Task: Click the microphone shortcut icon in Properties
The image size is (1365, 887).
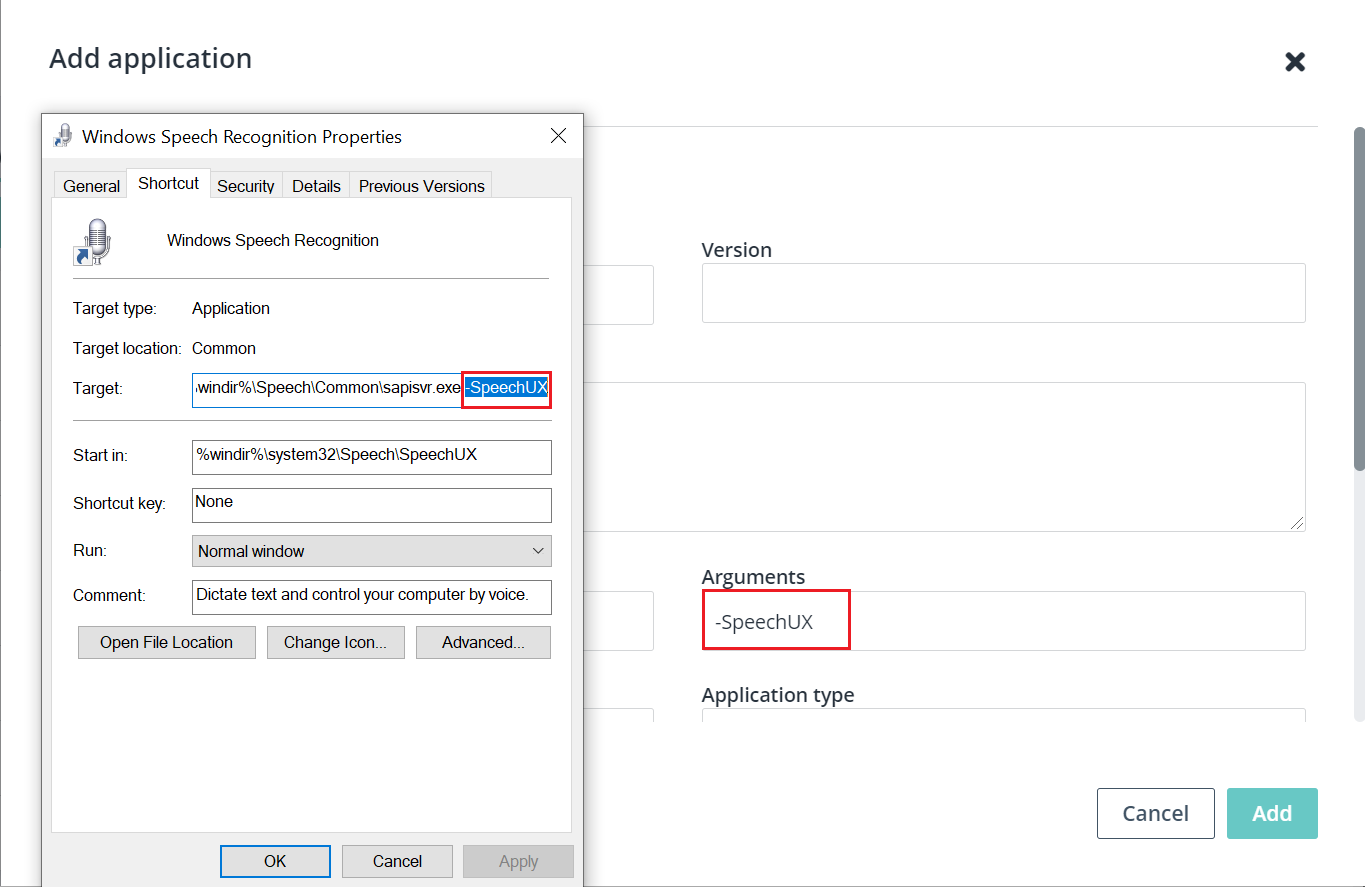Action: [x=93, y=241]
